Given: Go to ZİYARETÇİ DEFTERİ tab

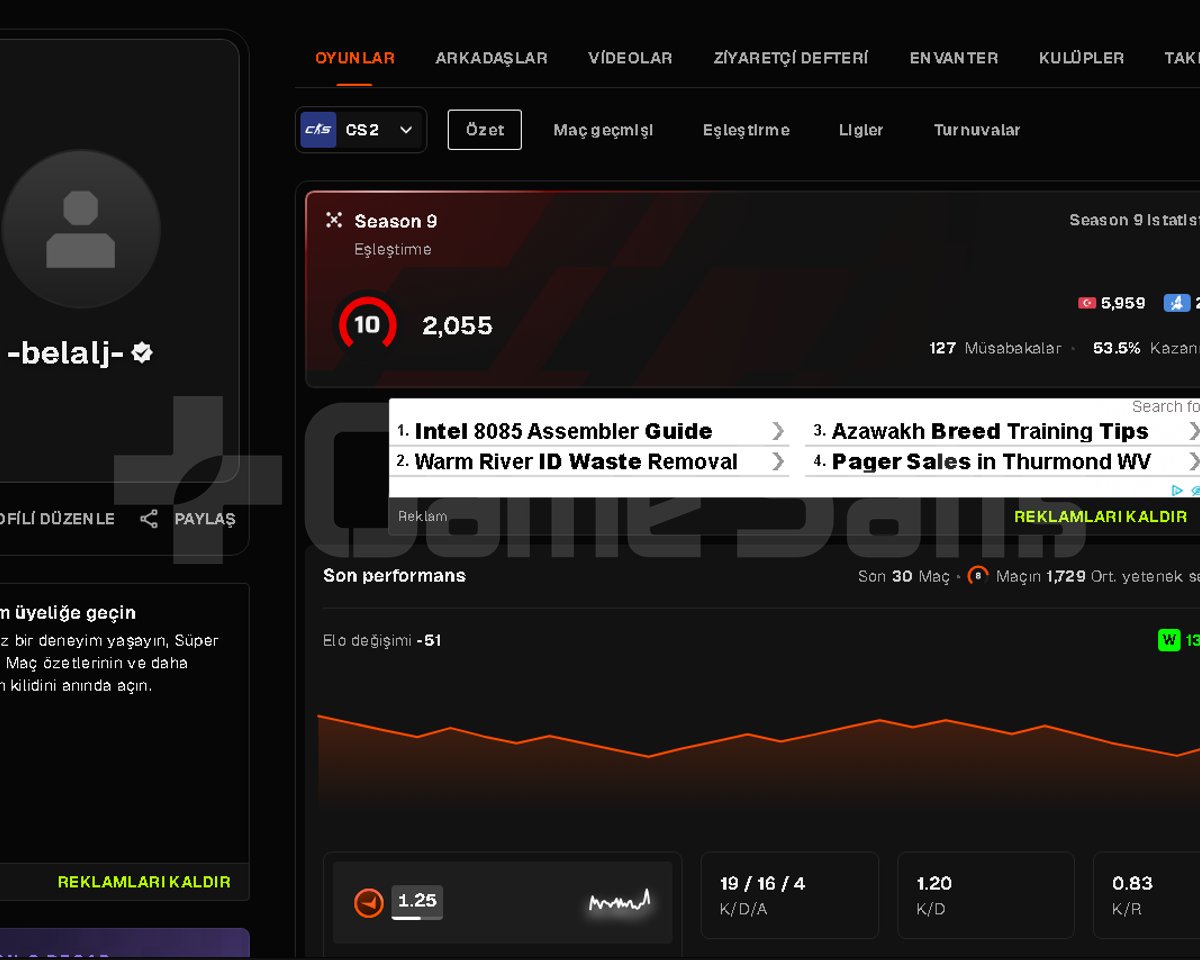Looking at the screenshot, I should point(791,58).
